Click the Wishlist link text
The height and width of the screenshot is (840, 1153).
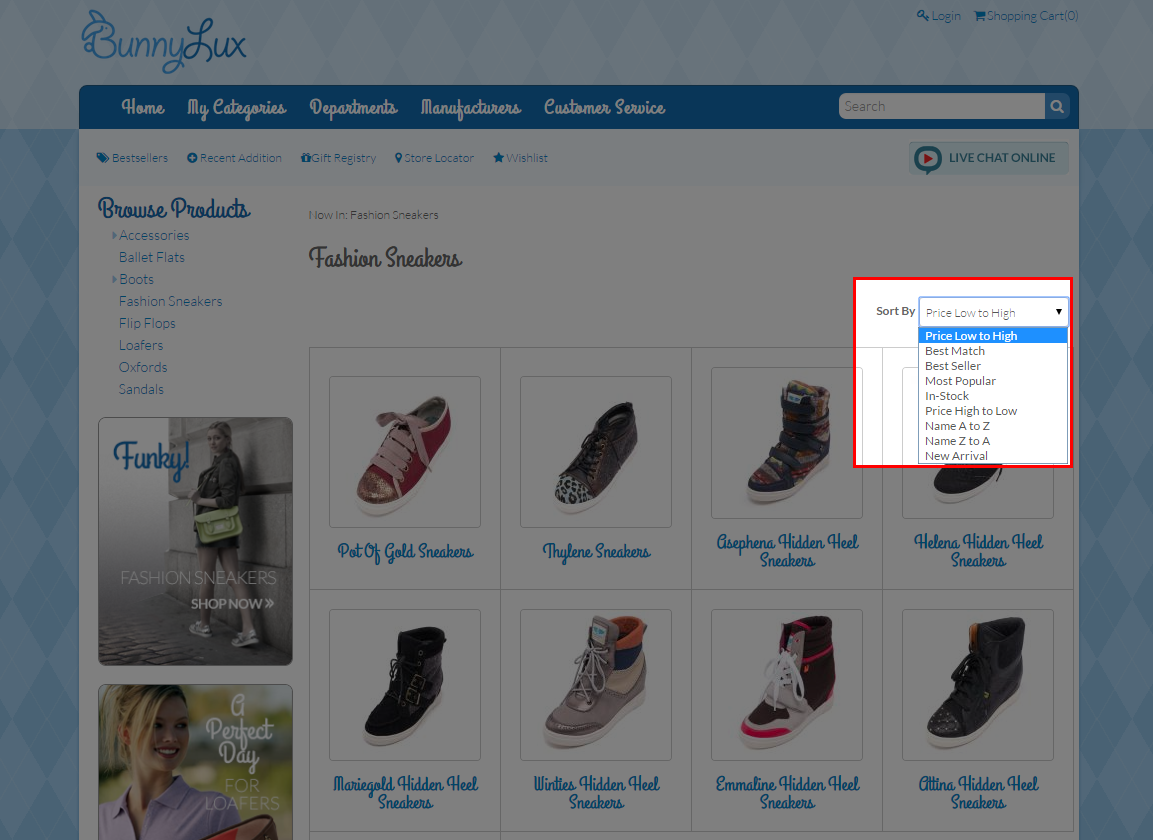[x=526, y=158]
